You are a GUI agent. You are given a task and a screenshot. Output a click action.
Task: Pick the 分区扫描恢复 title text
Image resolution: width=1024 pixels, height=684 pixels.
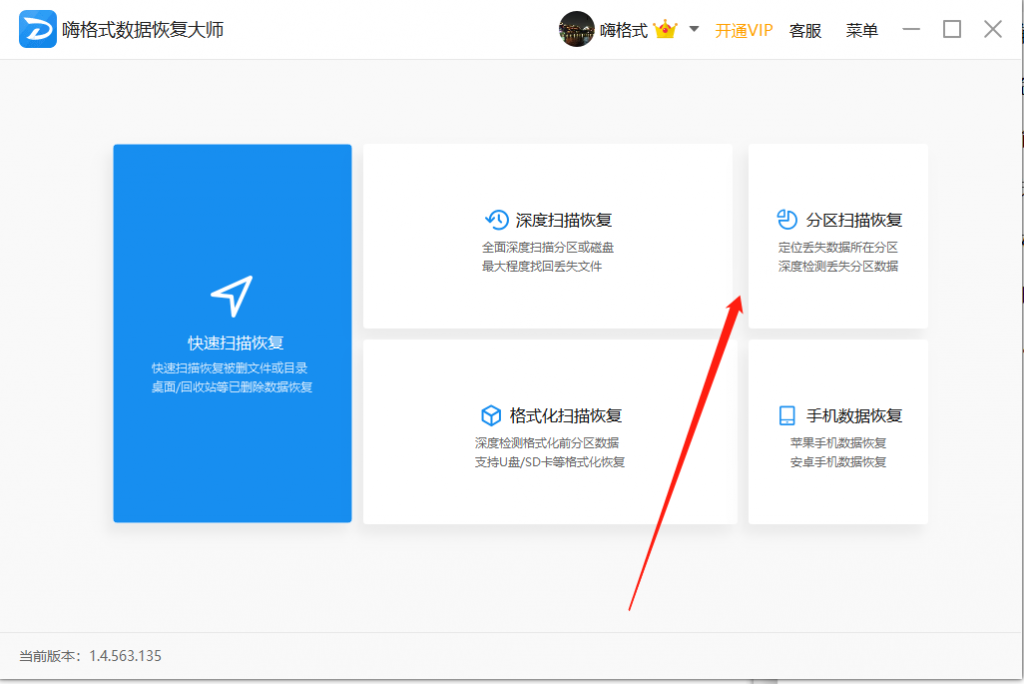(x=854, y=220)
